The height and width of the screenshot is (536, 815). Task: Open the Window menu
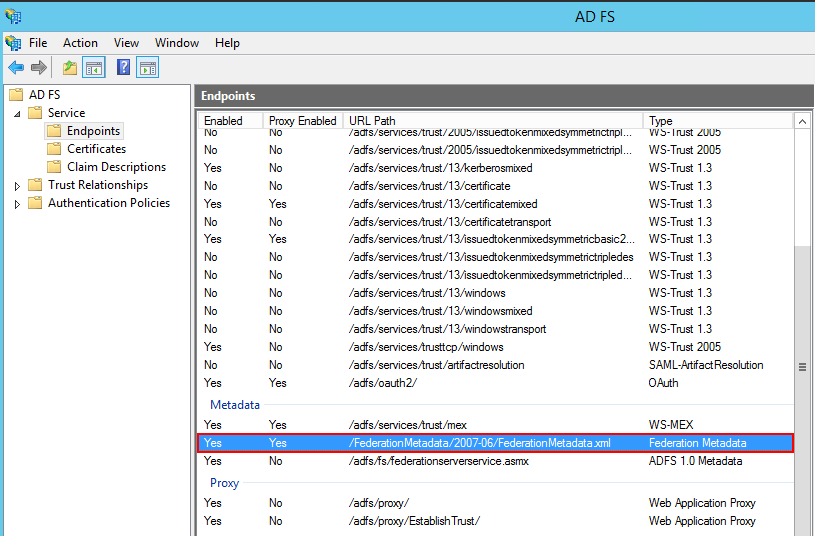coord(177,43)
